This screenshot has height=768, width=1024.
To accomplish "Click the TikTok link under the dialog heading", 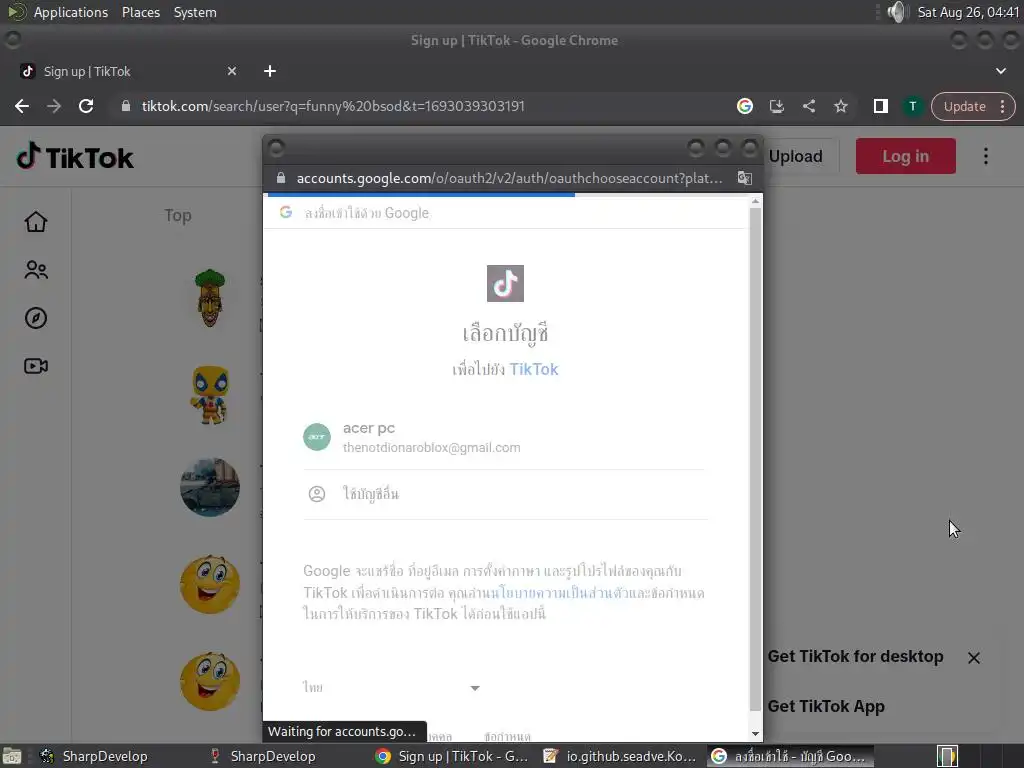I will (534, 370).
